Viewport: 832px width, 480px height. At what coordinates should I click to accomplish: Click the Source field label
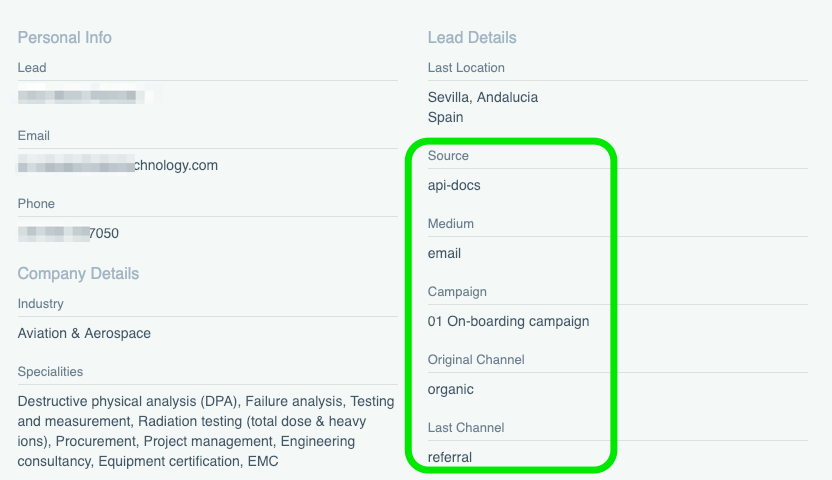(448, 156)
